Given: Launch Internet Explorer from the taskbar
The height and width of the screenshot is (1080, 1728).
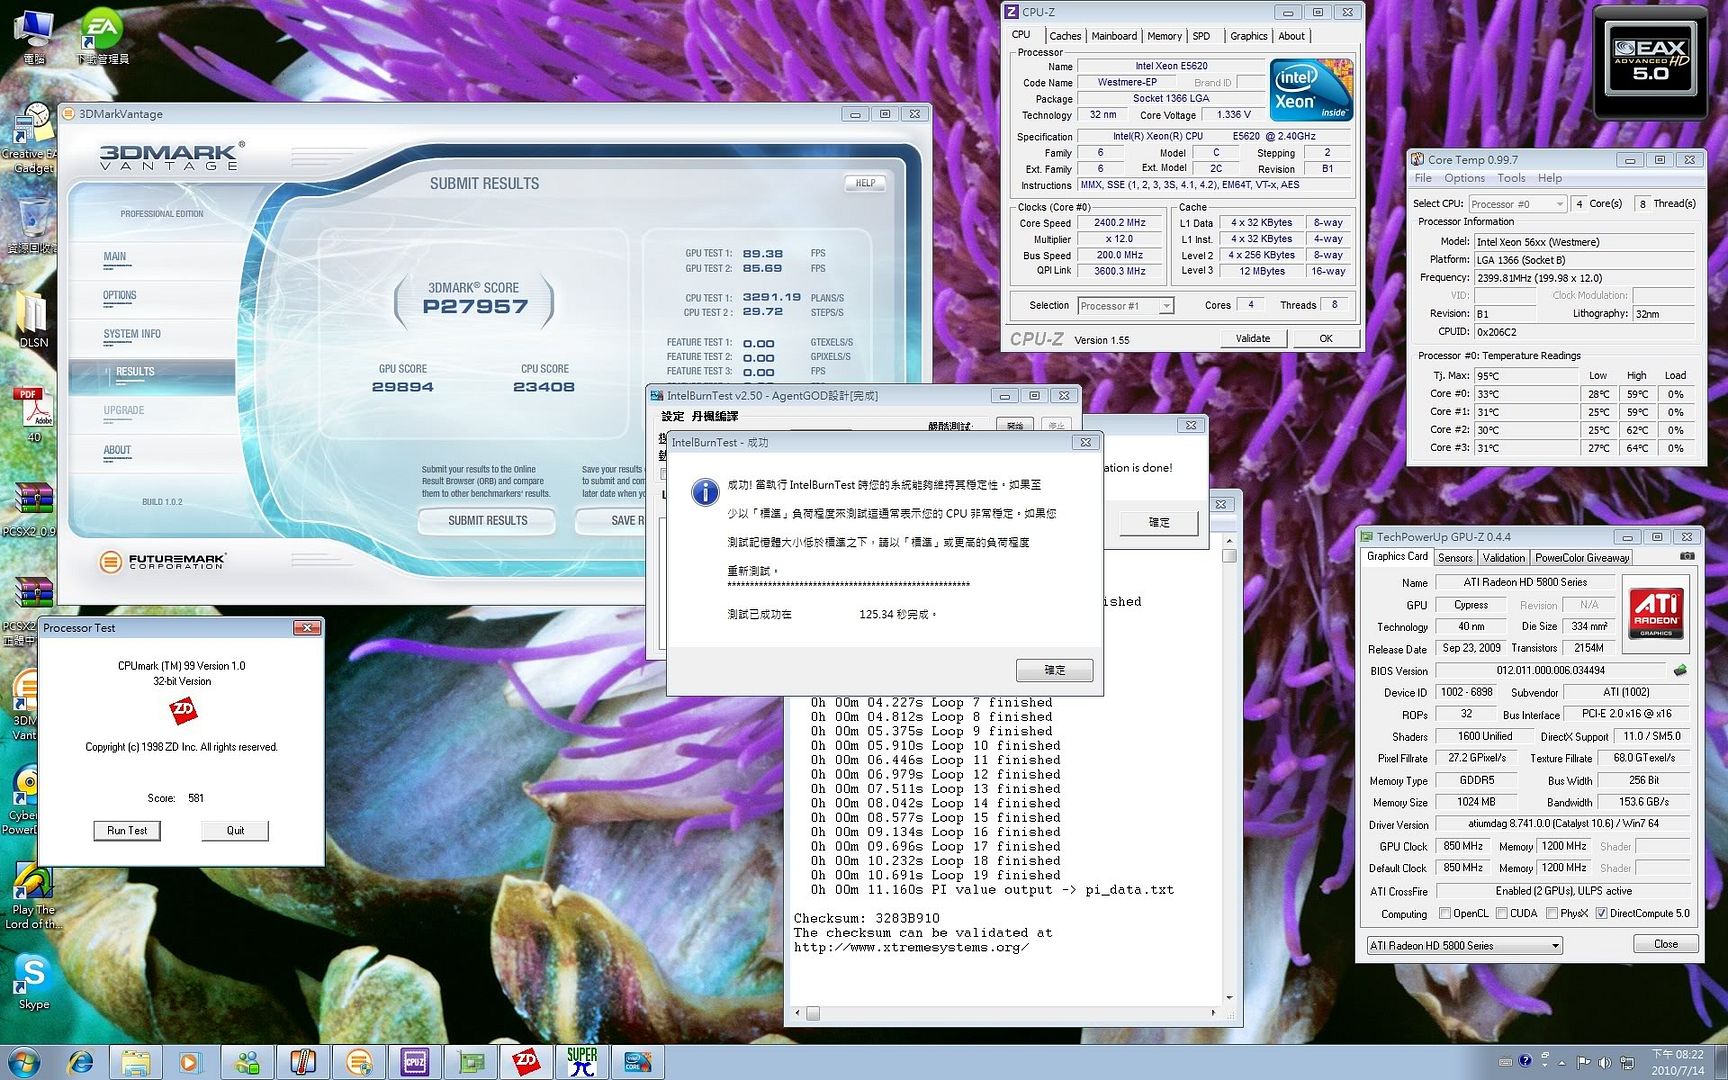Looking at the screenshot, I should click(80, 1062).
